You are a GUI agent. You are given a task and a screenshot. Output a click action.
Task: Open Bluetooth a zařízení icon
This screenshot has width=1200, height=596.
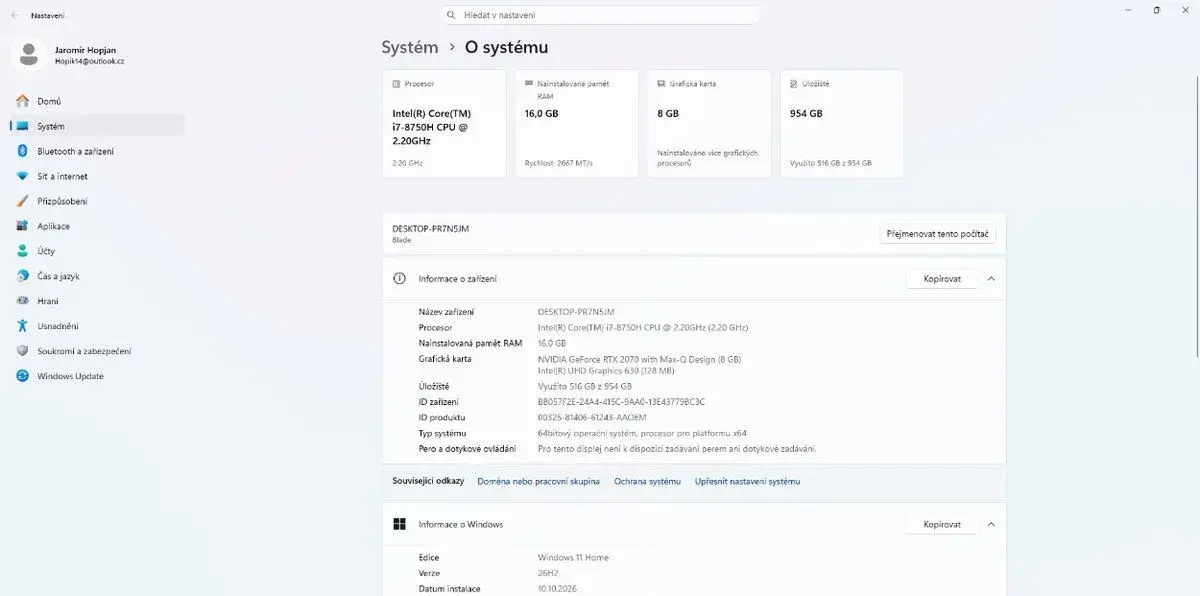click(x=22, y=151)
